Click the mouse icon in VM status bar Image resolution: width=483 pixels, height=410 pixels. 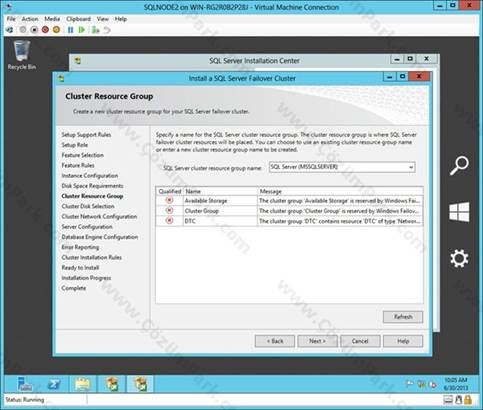459,399
